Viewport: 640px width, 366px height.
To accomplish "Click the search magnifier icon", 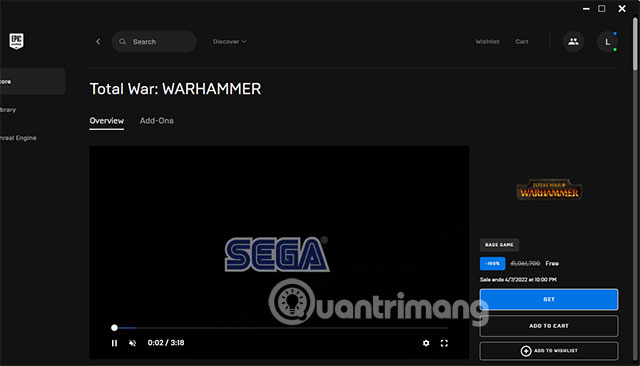I will (x=122, y=42).
